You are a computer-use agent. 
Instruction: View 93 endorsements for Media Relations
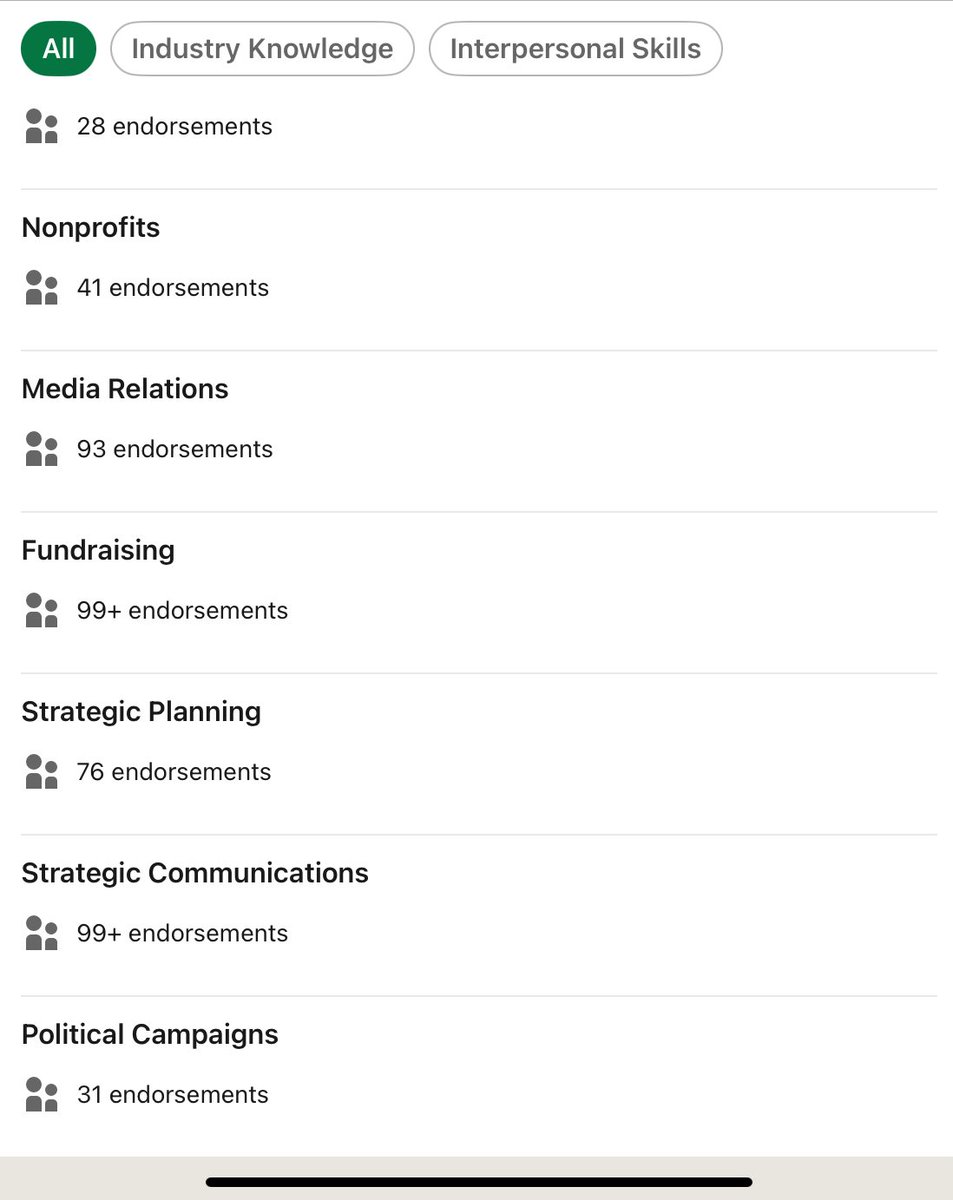[175, 449]
